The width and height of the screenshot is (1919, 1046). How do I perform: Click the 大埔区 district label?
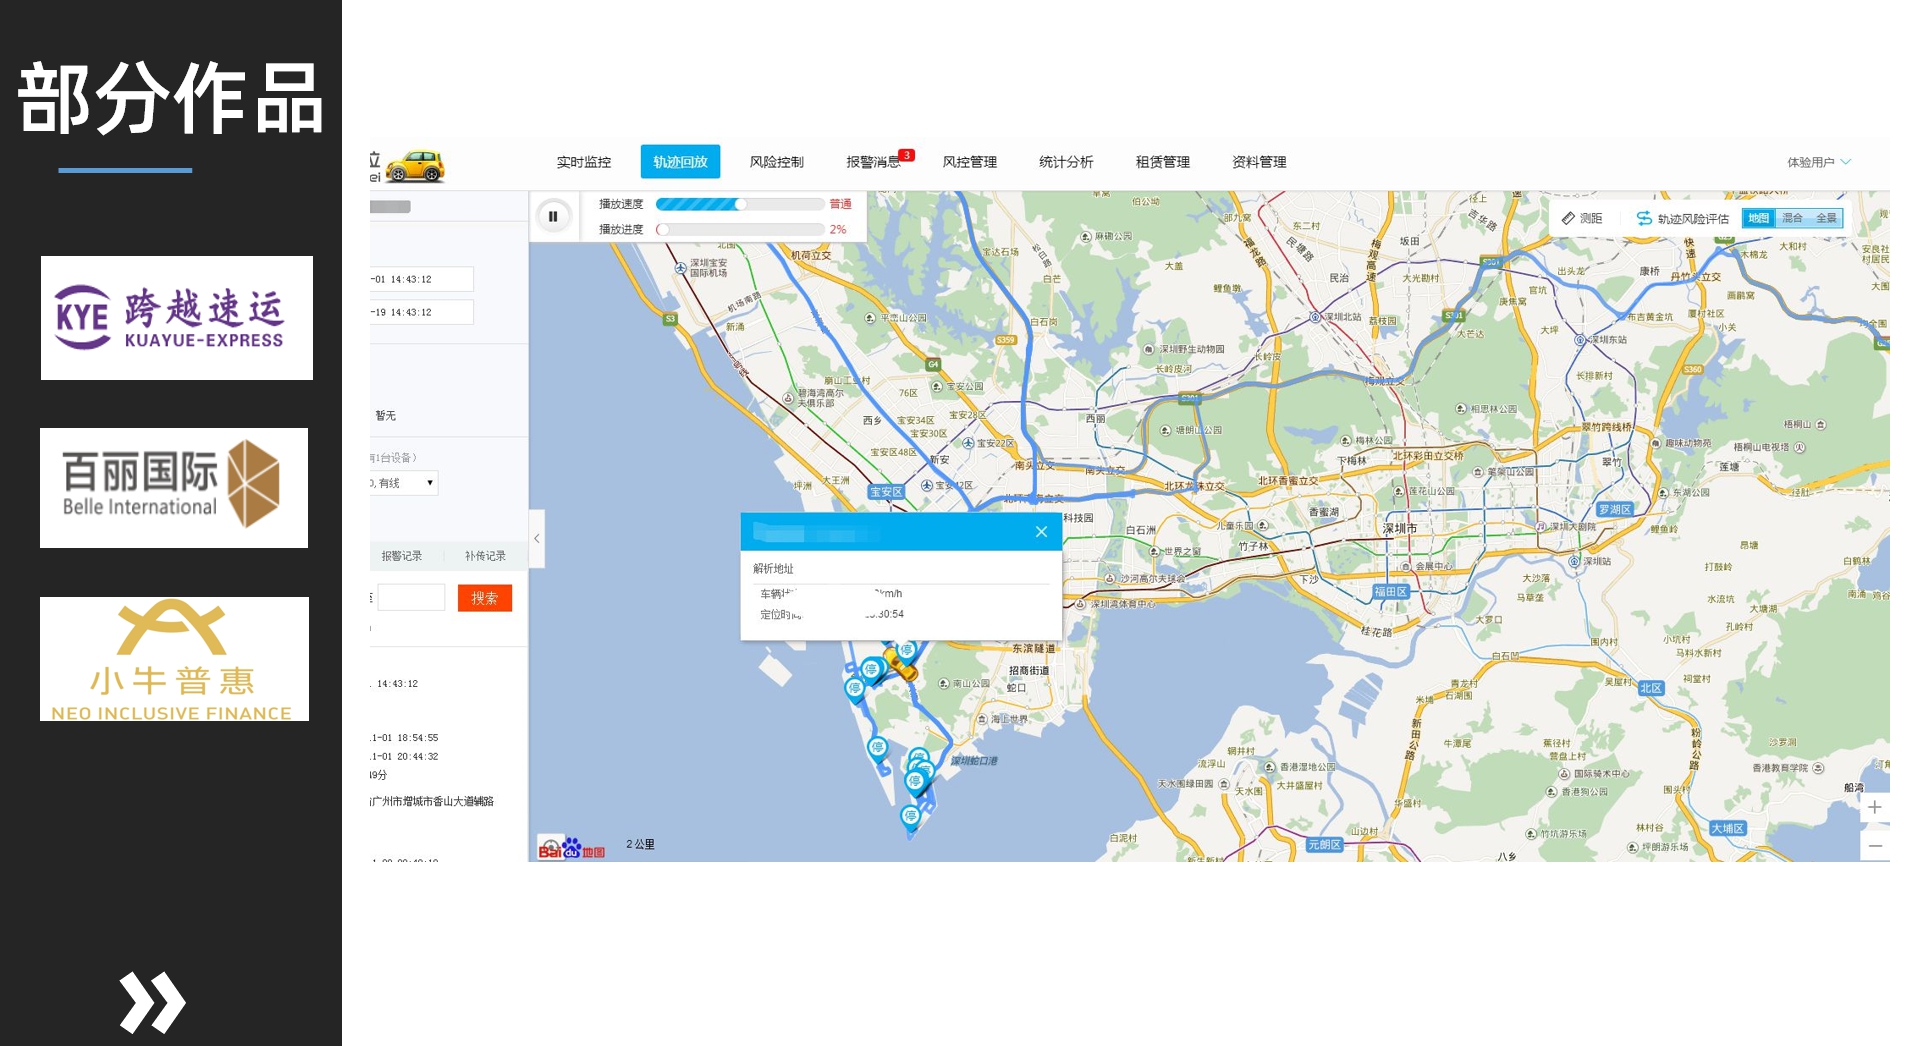[x=1727, y=829]
